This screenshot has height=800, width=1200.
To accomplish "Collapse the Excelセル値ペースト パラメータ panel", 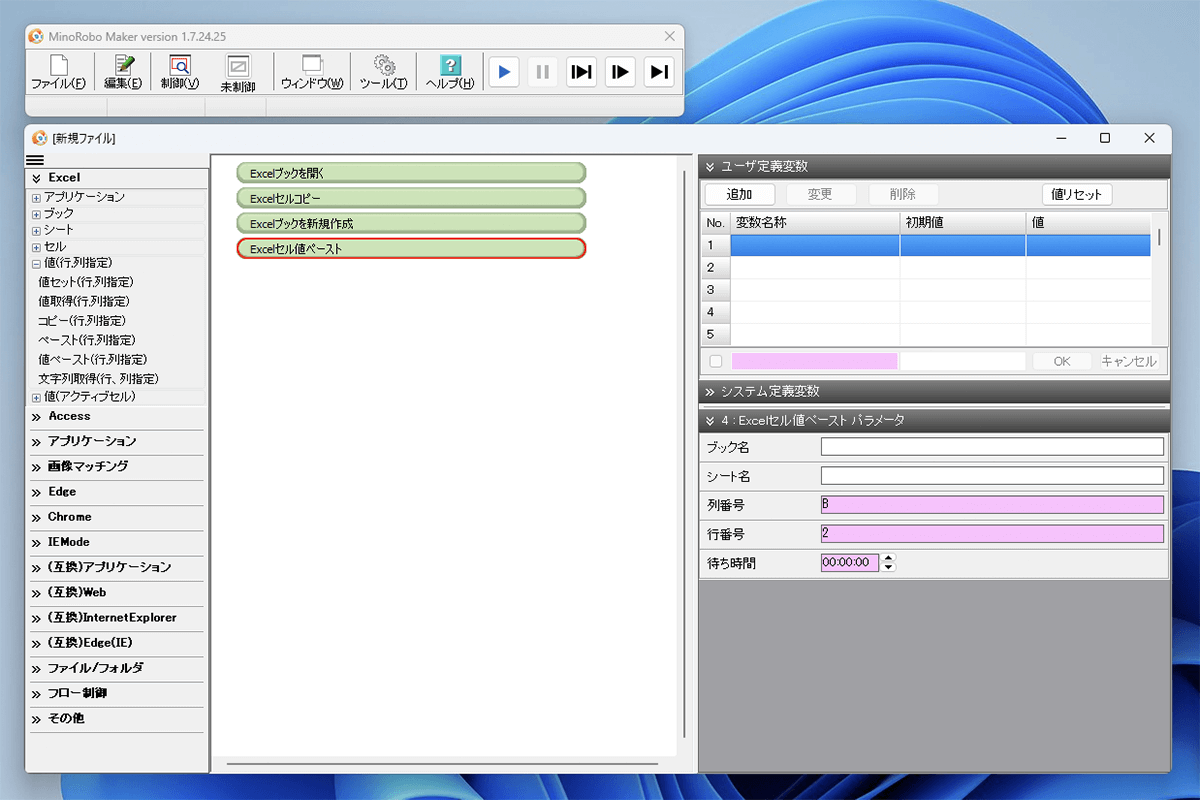I will (x=710, y=421).
